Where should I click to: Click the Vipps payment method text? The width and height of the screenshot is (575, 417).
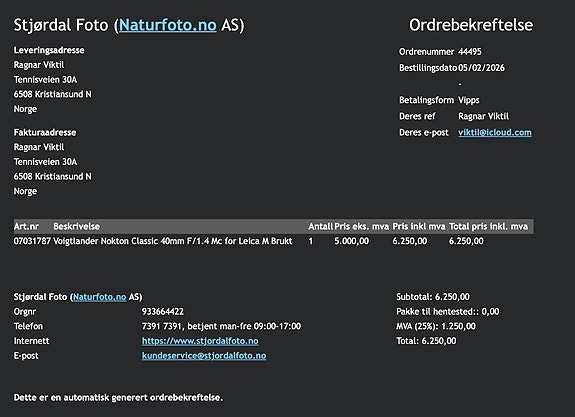469,100
